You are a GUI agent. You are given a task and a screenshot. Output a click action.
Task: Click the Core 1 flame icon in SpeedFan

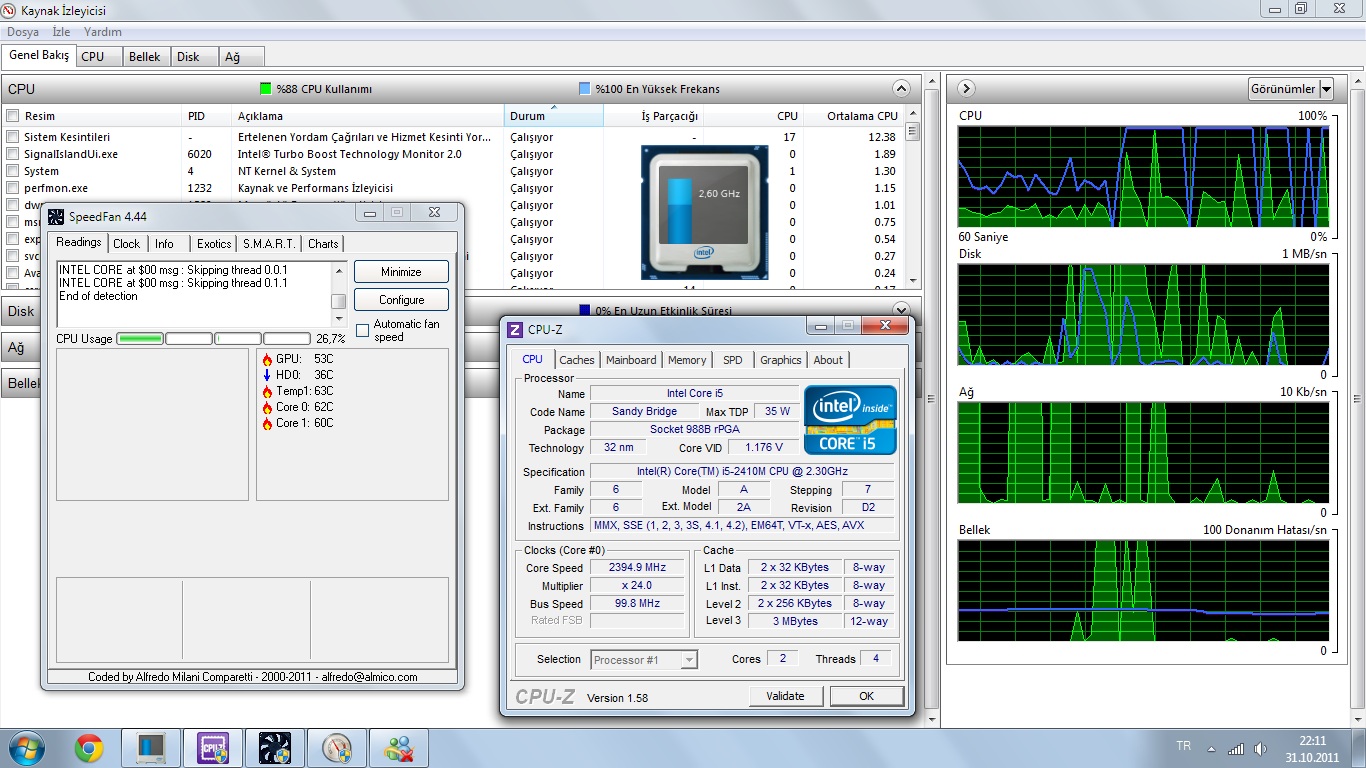[x=267, y=423]
